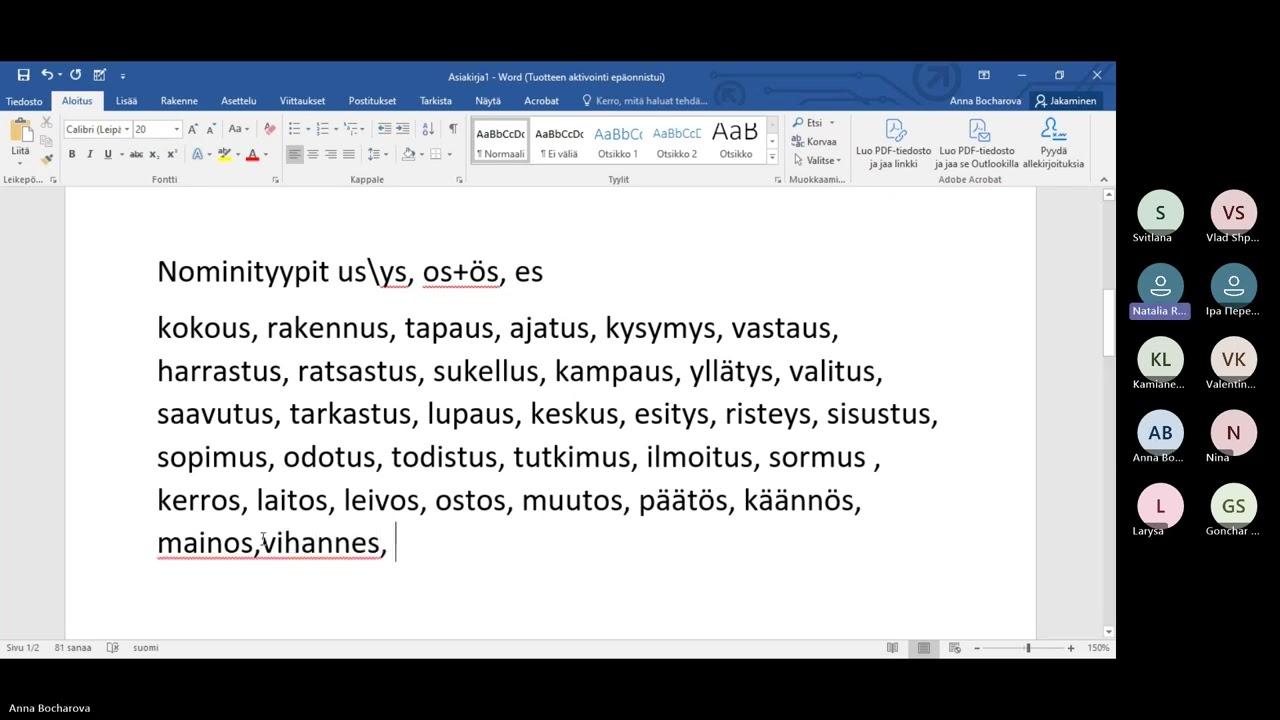This screenshot has height=720, width=1280.
Task: Open the Change Case Aa dropdown
Action: click(x=238, y=129)
